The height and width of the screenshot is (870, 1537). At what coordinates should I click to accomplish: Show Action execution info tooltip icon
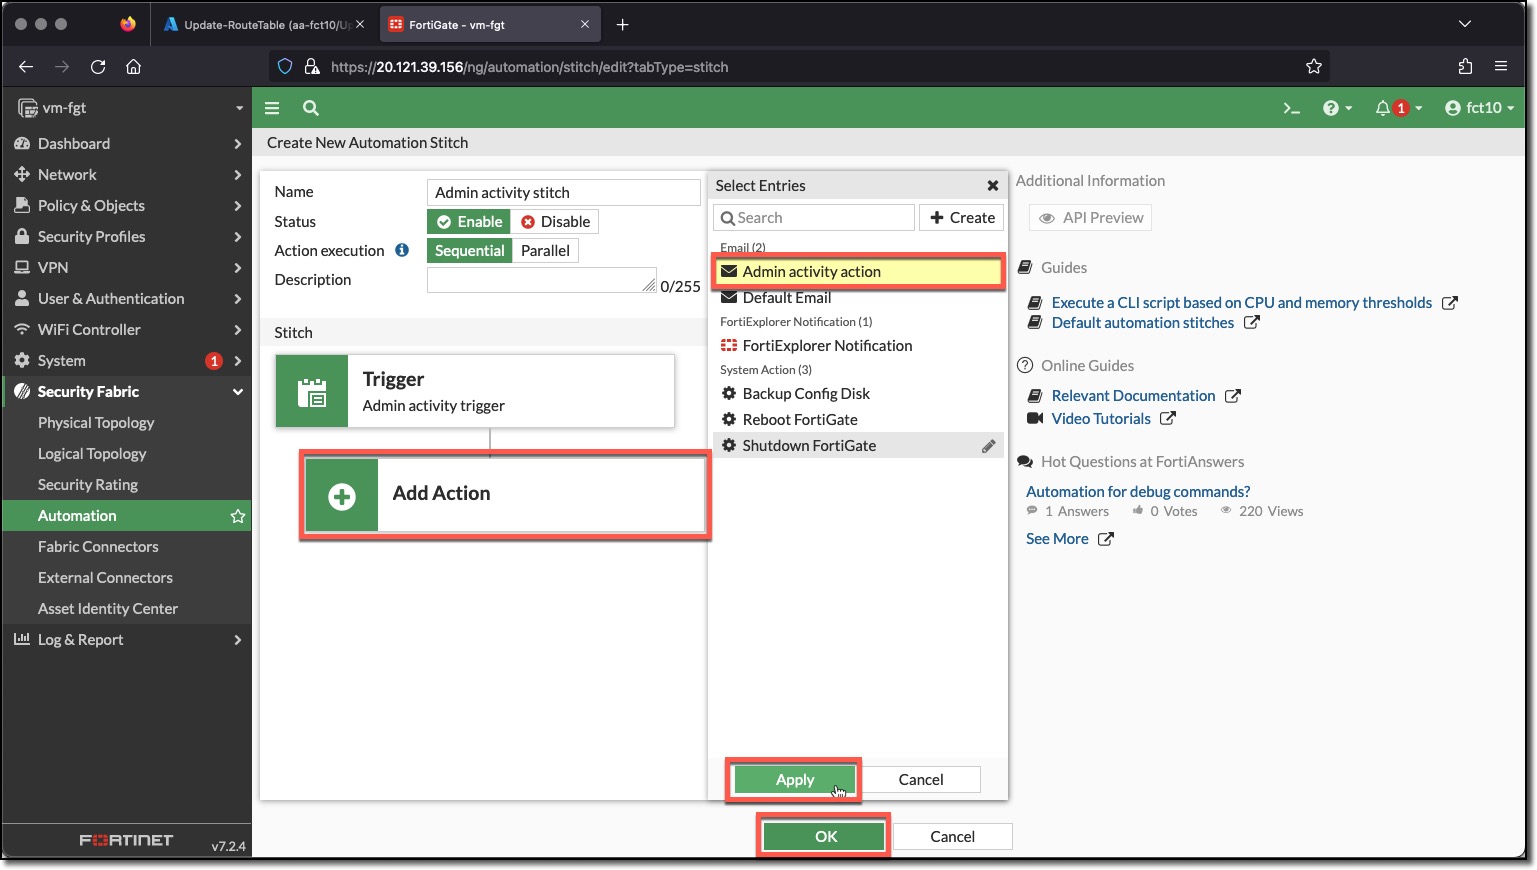click(402, 250)
